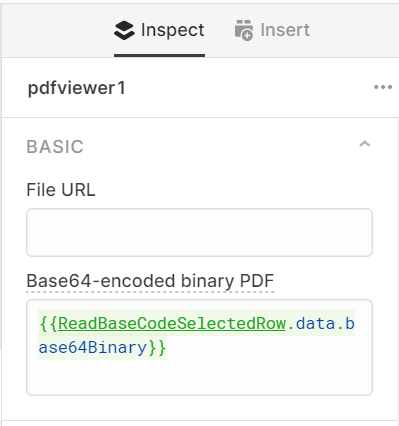The width and height of the screenshot is (399, 426).
Task: Click the BASIC section heading
Action: pos(55,147)
